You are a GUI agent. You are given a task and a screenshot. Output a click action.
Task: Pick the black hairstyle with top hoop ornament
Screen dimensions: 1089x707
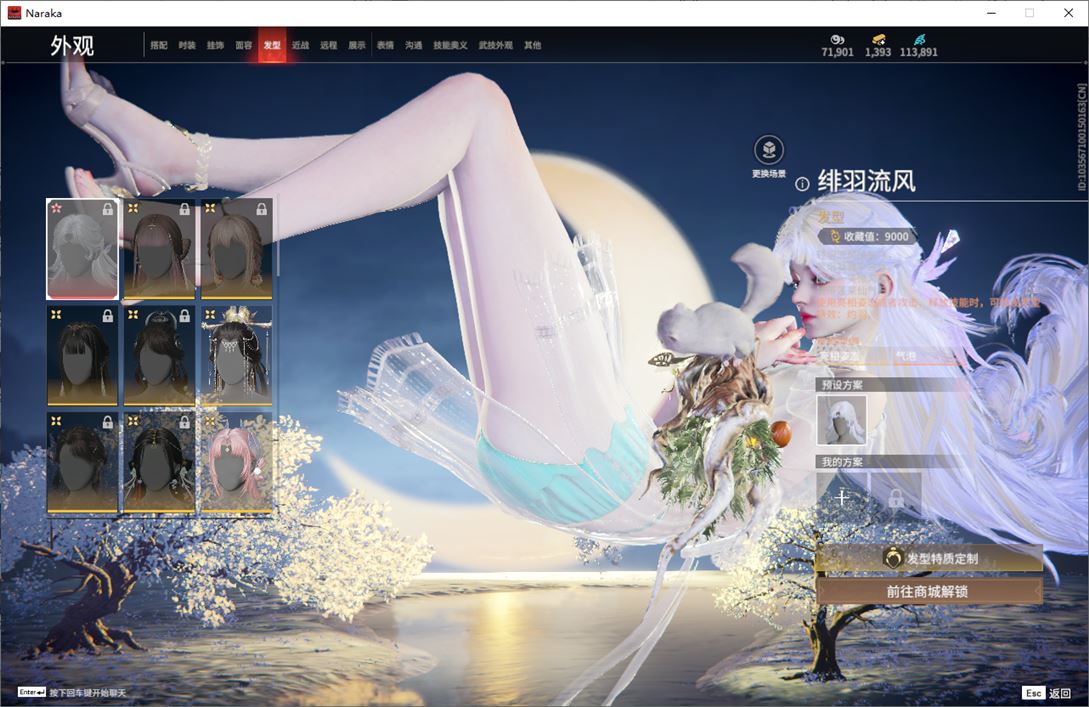[x=159, y=356]
